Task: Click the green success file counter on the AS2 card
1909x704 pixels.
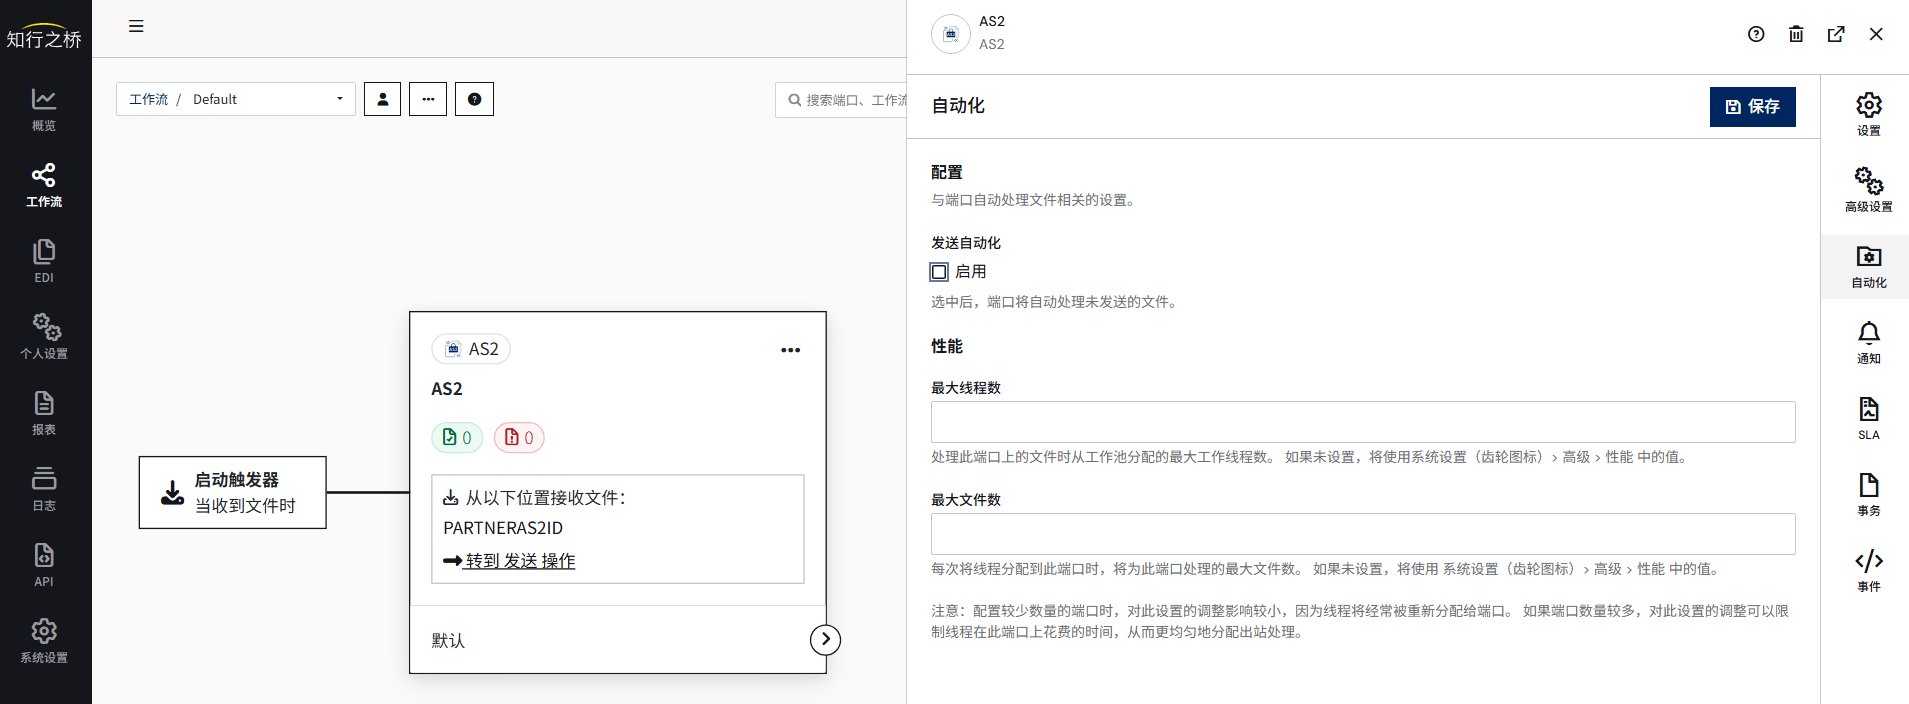Action: (x=457, y=438)
